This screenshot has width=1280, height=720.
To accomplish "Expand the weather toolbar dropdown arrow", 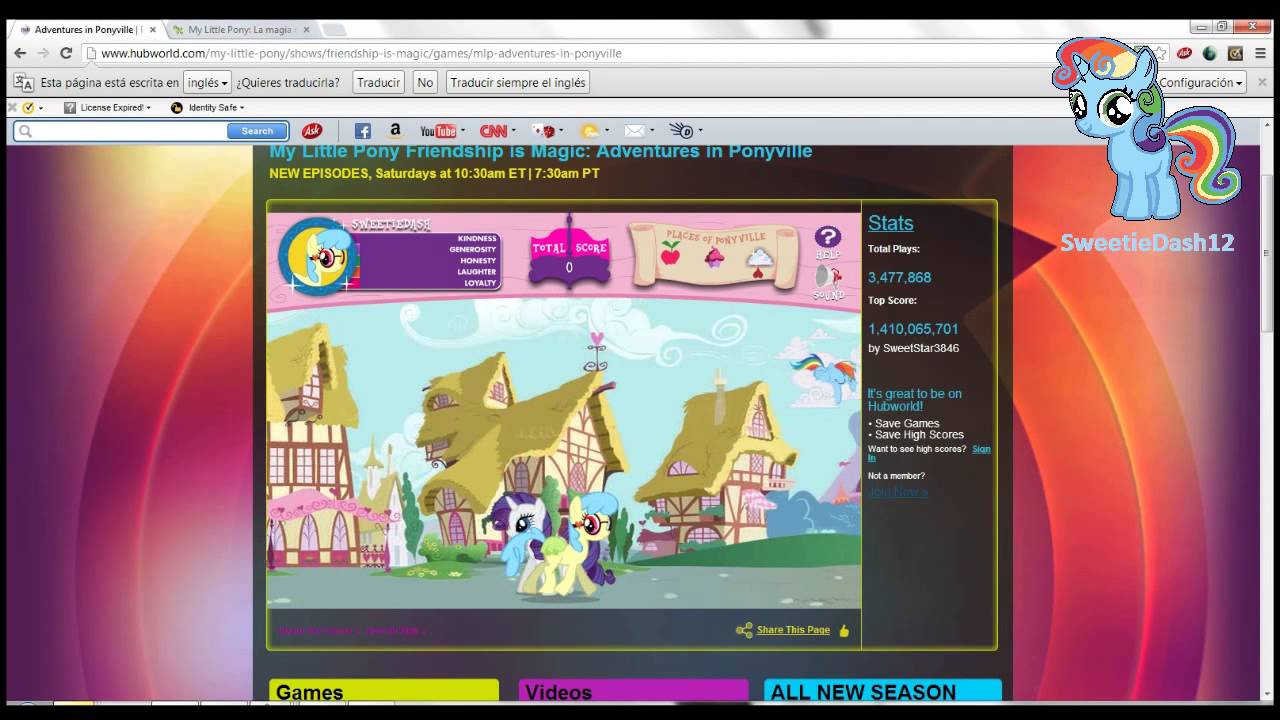I will click(x=607, y=131).
